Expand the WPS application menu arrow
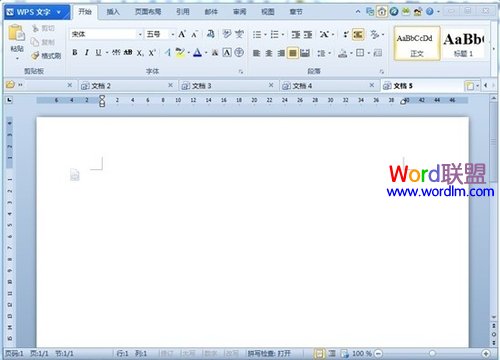The image size is (500, 360). coord(59,12)
